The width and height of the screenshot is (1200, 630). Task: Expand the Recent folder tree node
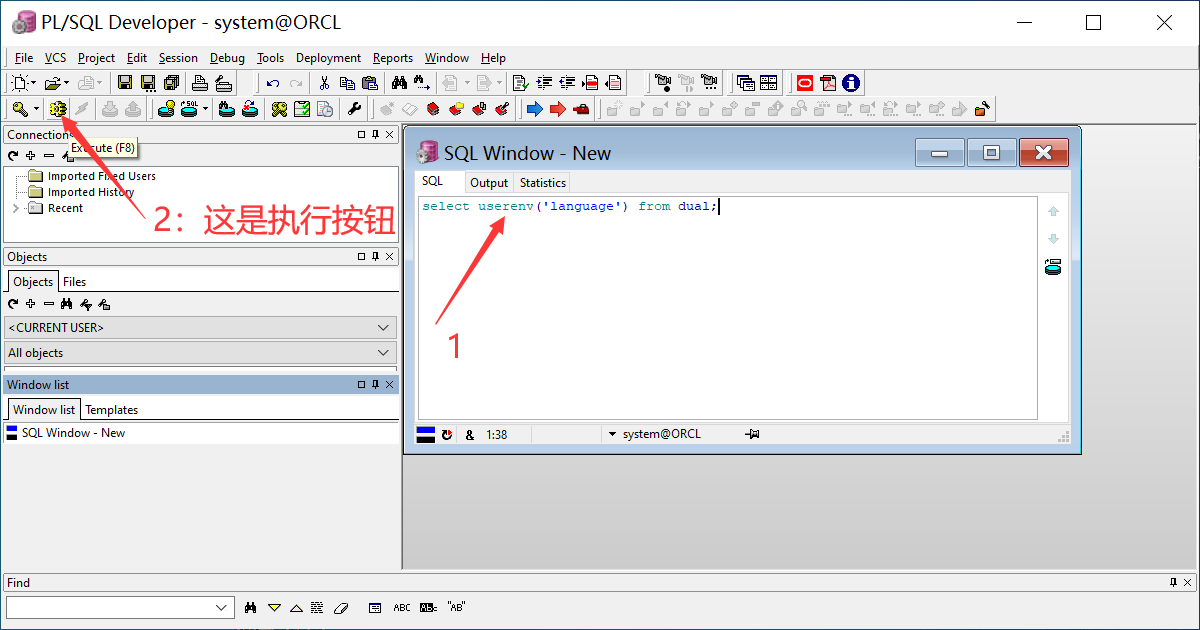pyautogui.click(x=15, y=208)
